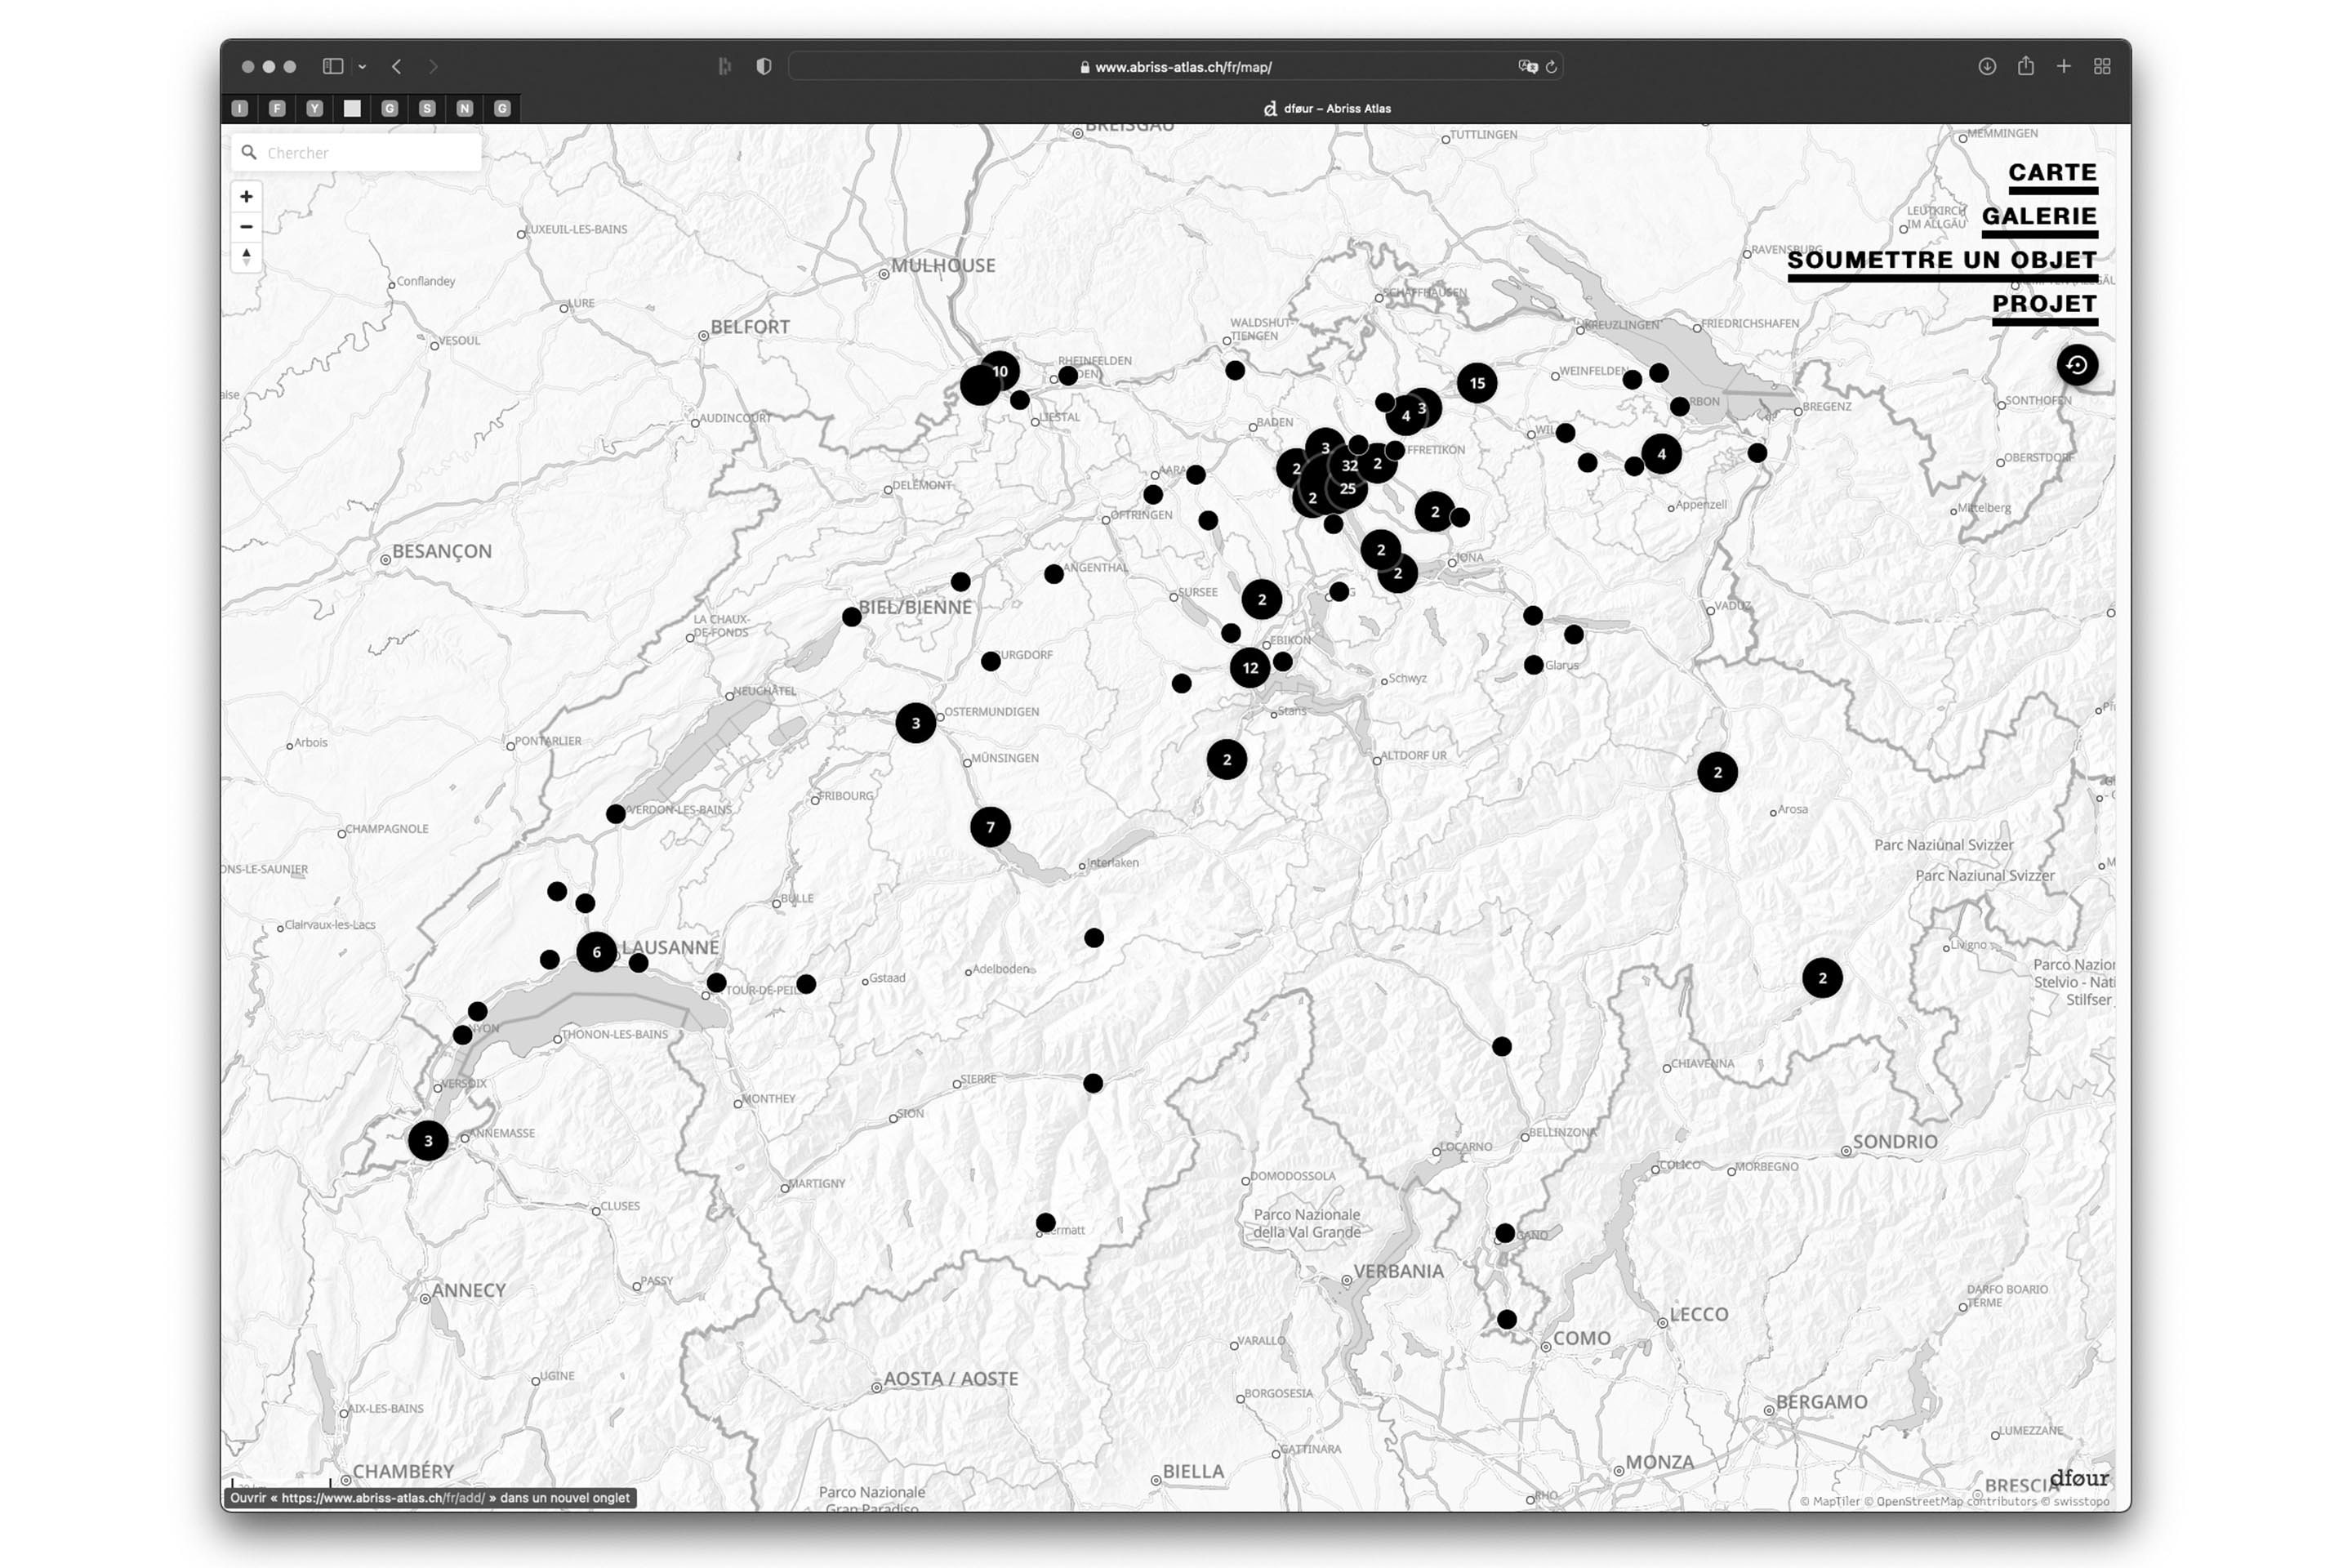Open SOUMETTRE UN OBJET
Image resolution: width=2352 pixels, height=1568 pixels.
pyautogui.click(x=1943, y=260)
